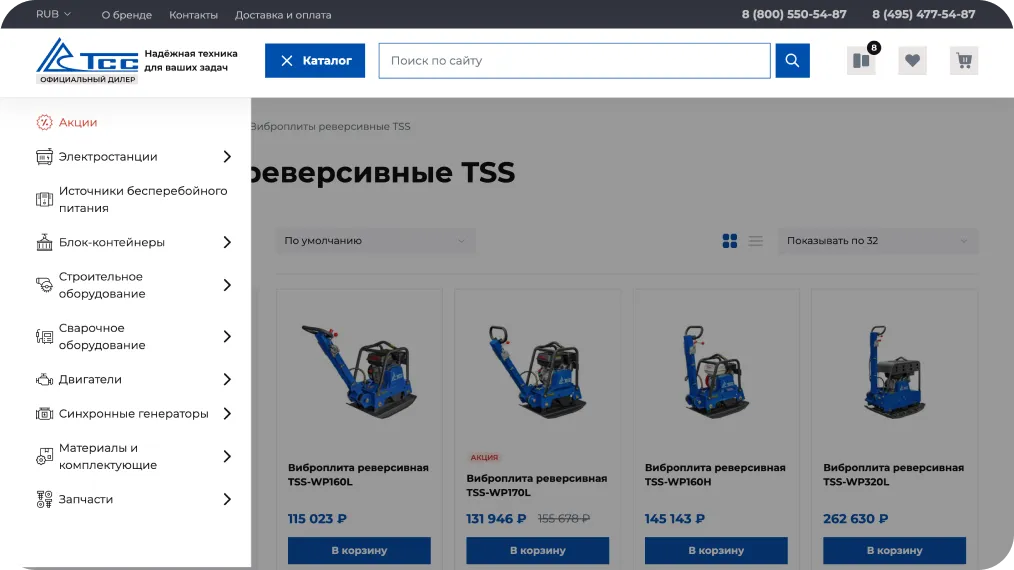Expand the Запчасти submenu arrow
This screenshot has height=570, width=1014.
(x=227, y=499)
